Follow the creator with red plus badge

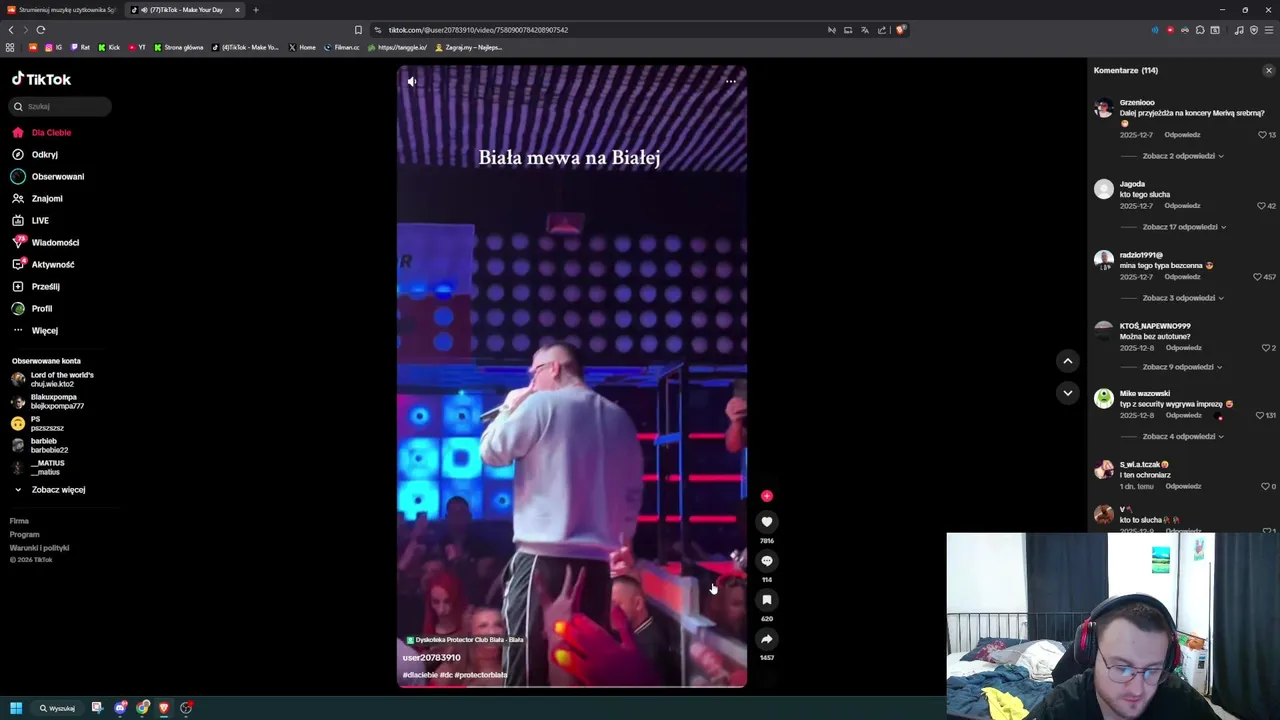[x=767, y=496]
